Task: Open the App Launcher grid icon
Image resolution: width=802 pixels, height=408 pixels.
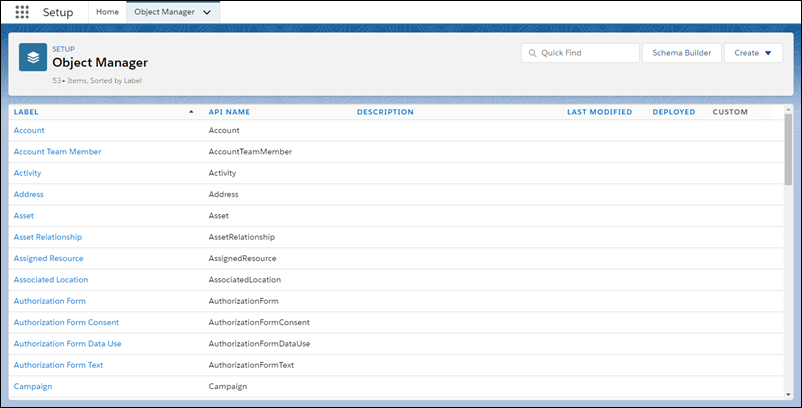Action: point(21,12)
